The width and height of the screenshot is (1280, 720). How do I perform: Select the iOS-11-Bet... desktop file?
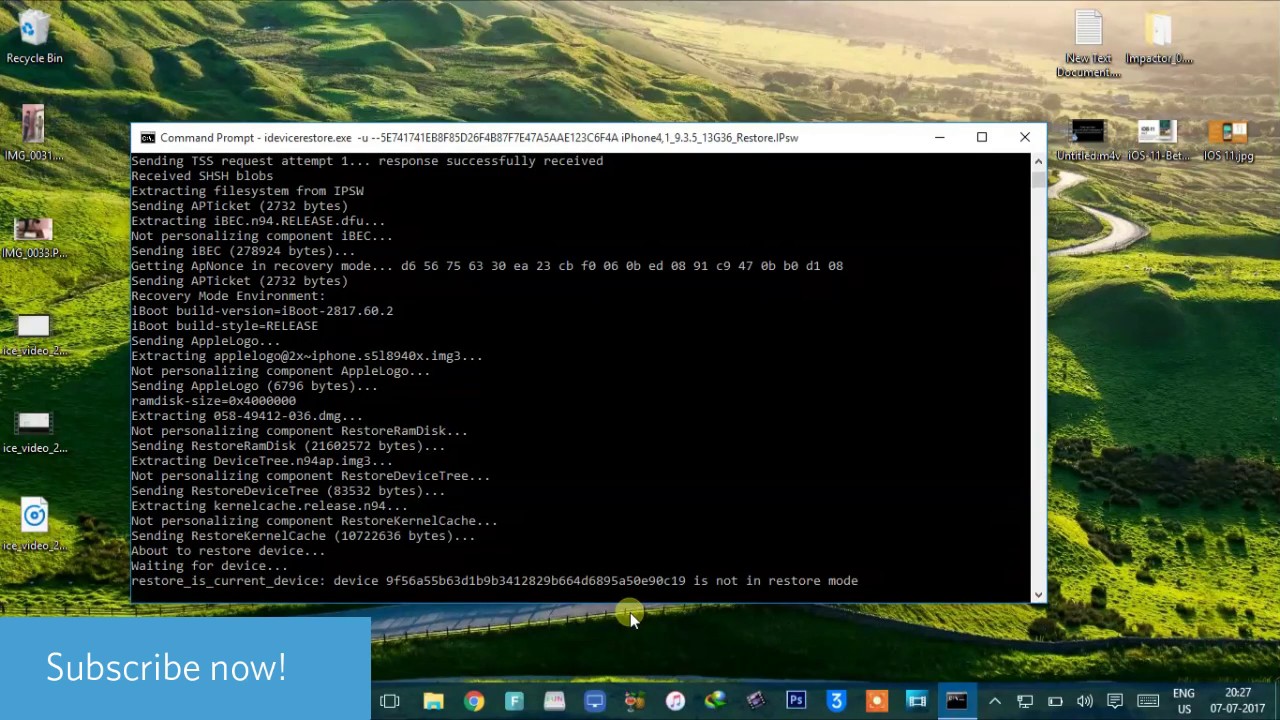(x=1157, y=141)
